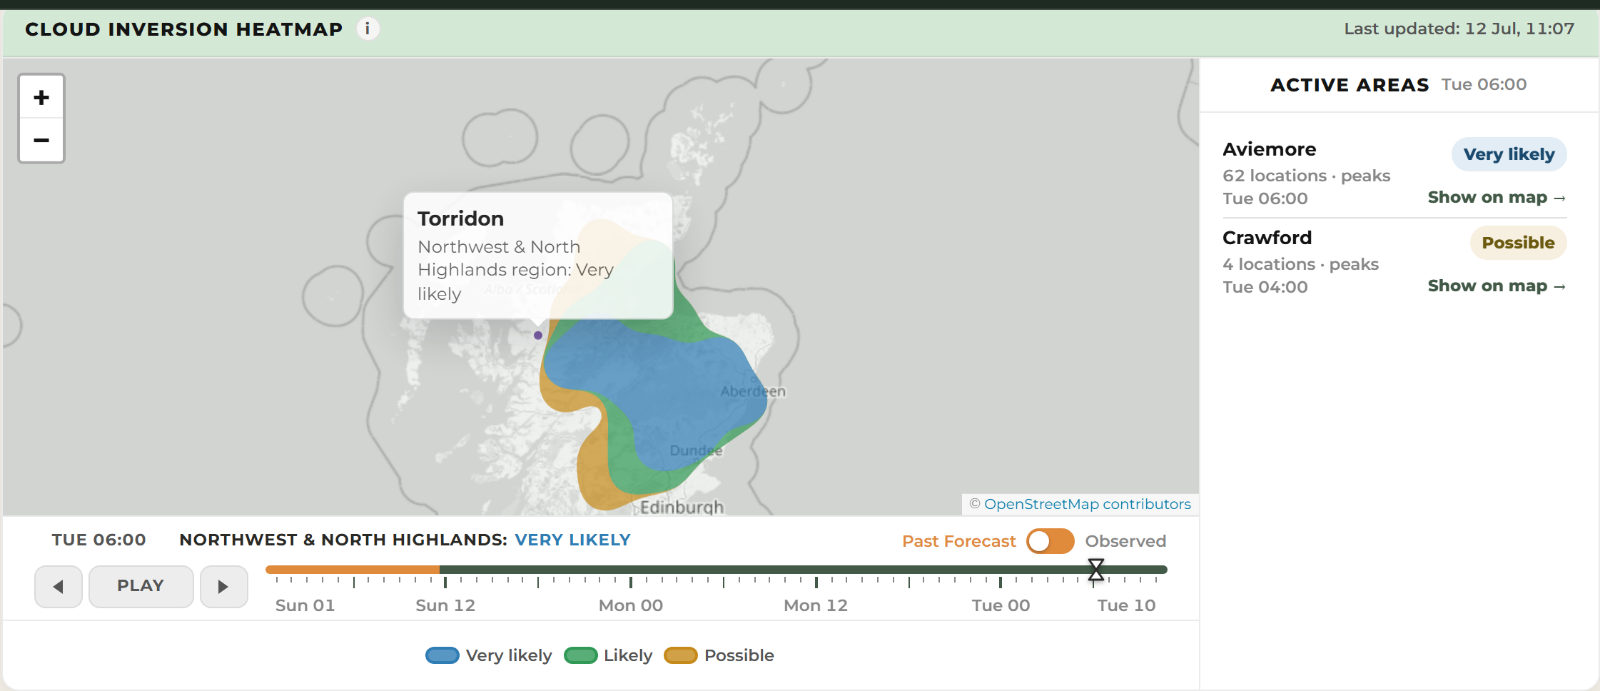Screen dimensions: 1600x691
Task: Click the Likely green legend swatch
Action: (581, 656)
